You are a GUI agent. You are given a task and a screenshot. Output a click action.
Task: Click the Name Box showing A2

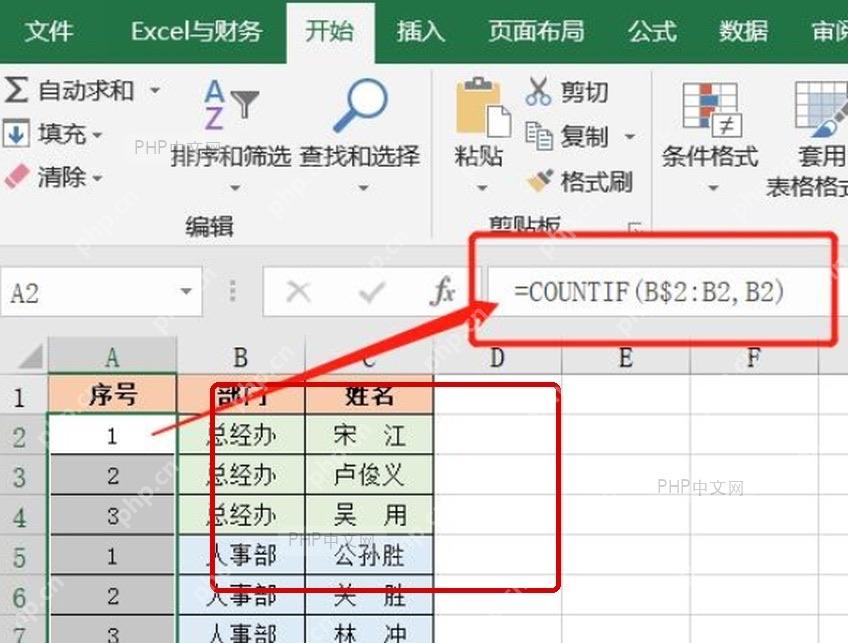101,291
